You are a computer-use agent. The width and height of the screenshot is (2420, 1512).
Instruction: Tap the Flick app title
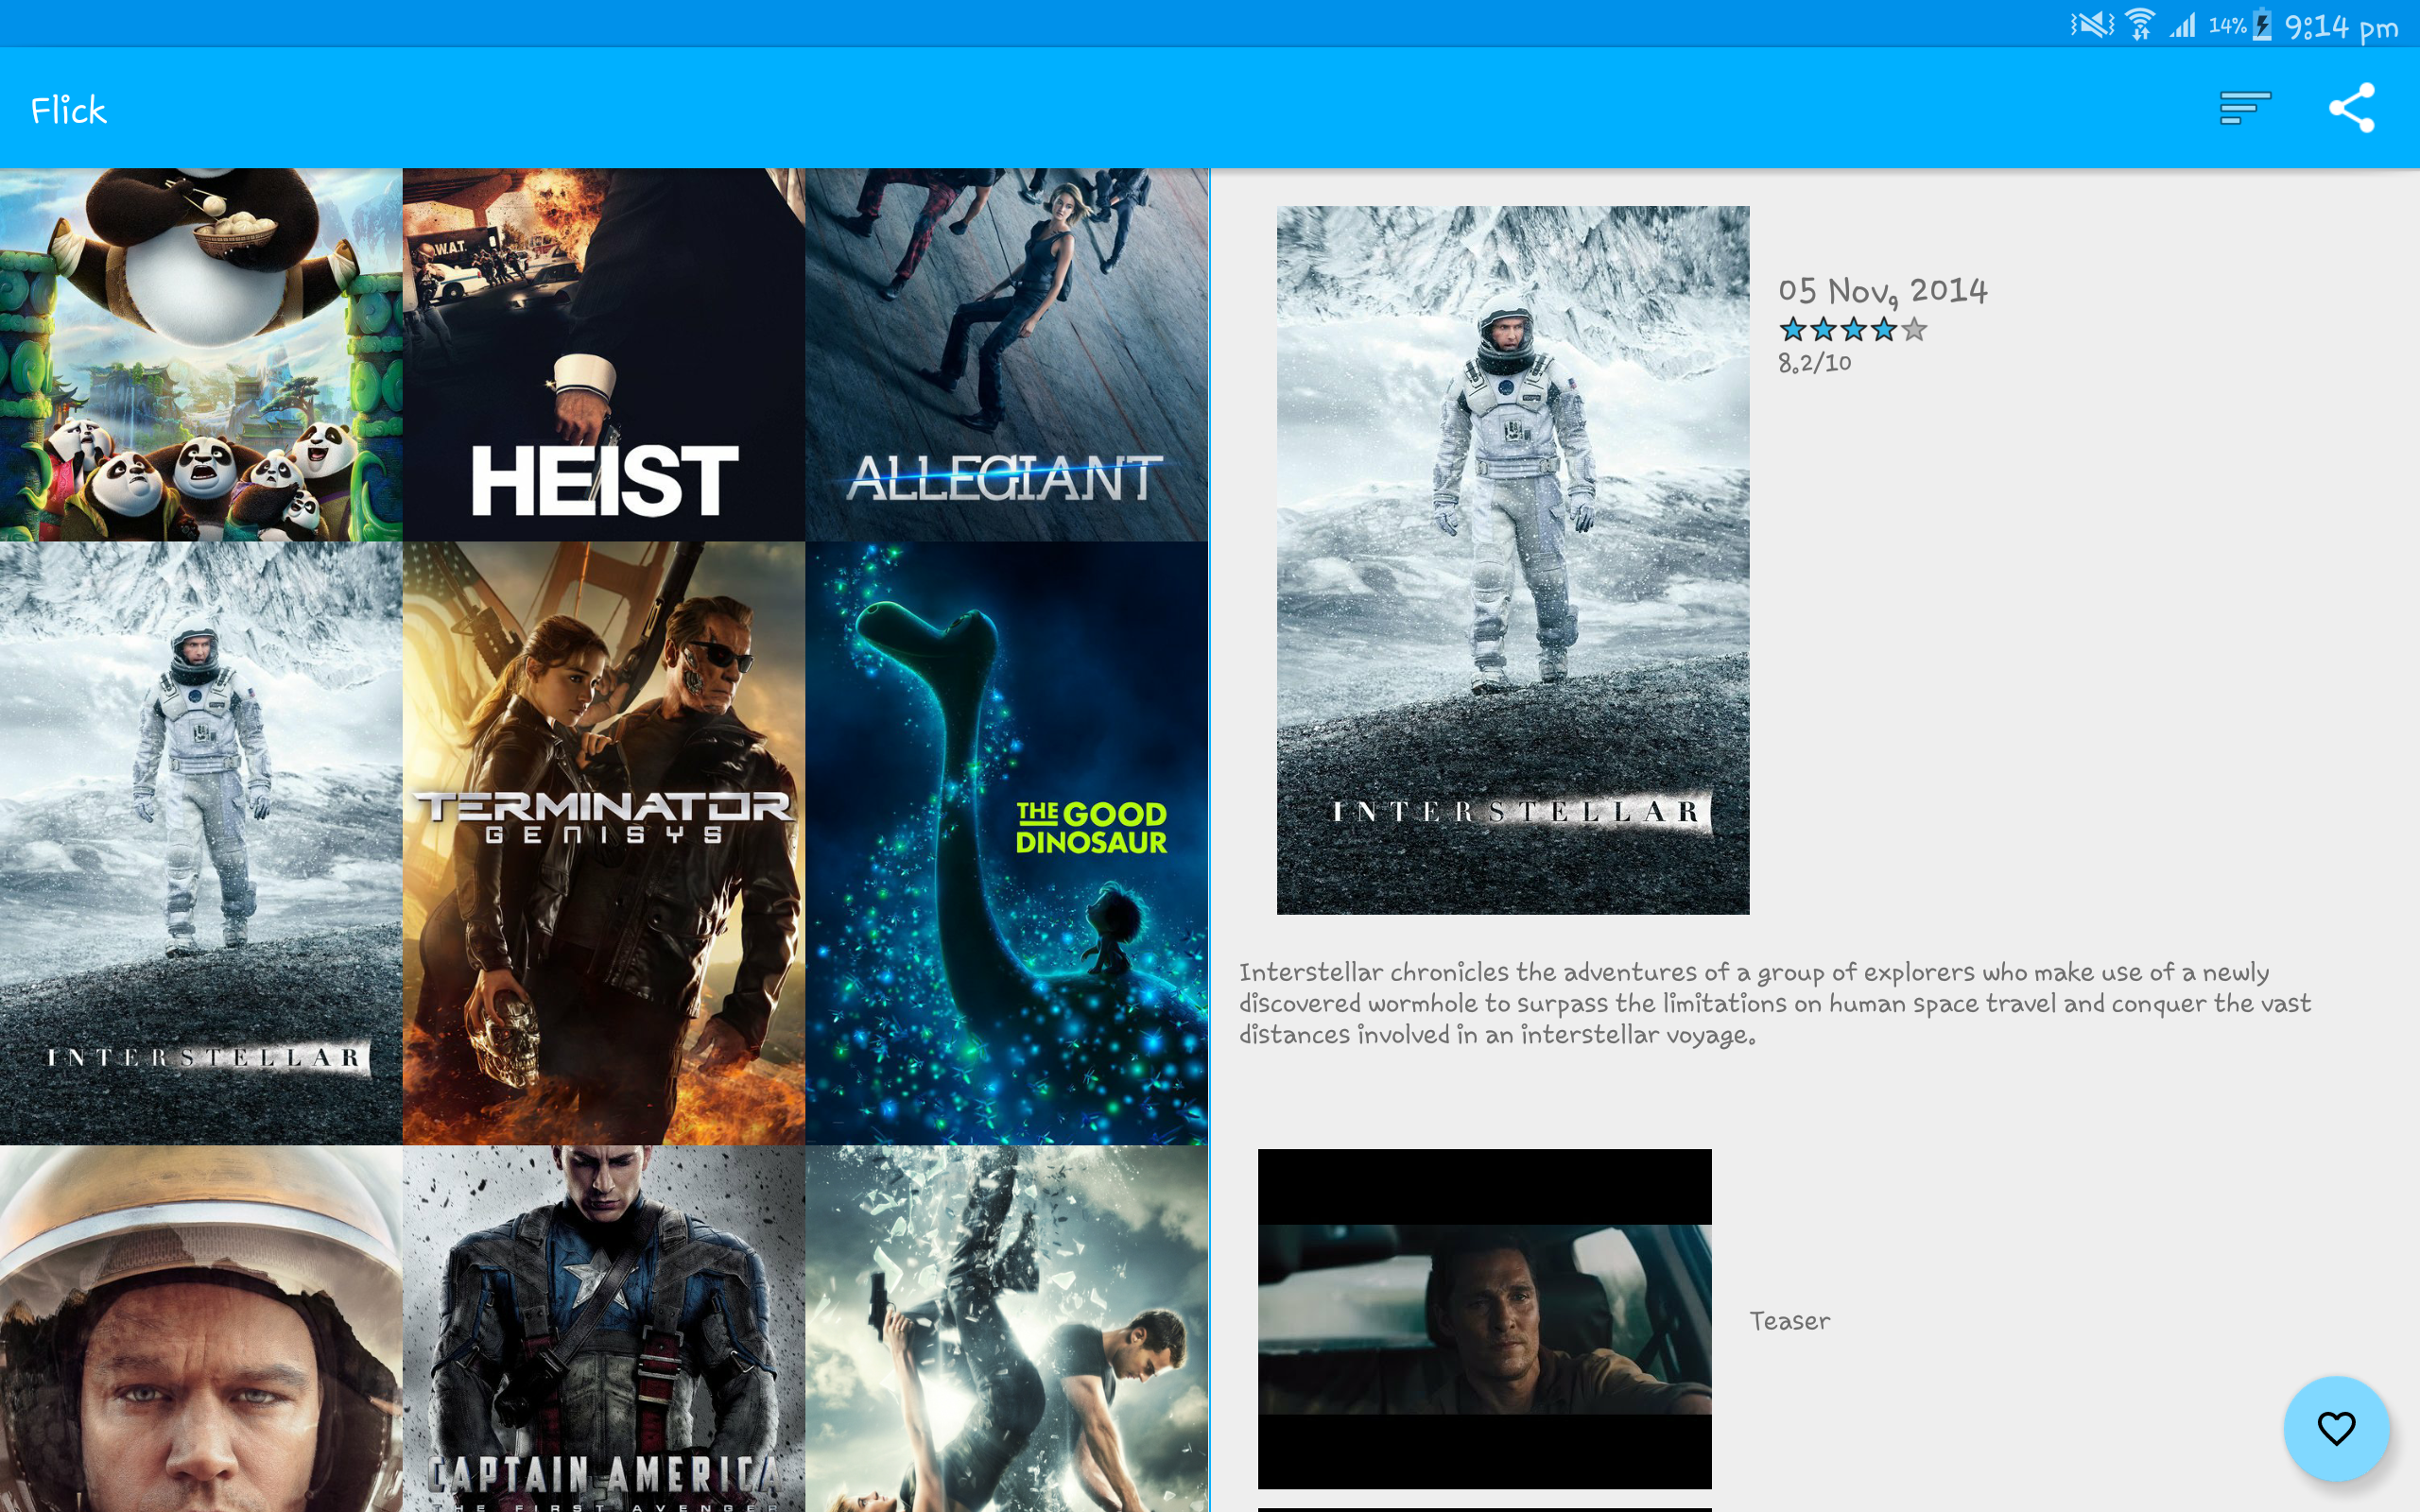click(x=68, y=110)
